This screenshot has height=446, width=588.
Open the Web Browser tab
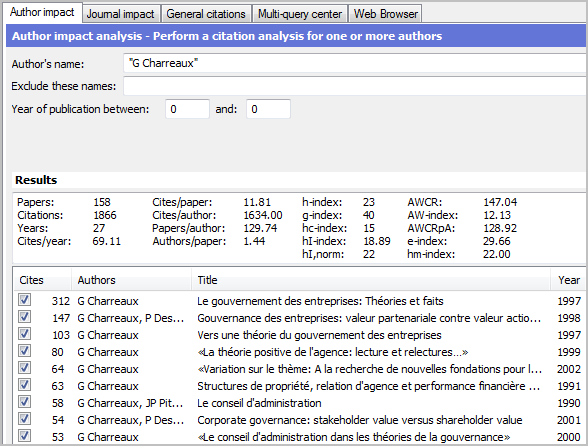386,14
